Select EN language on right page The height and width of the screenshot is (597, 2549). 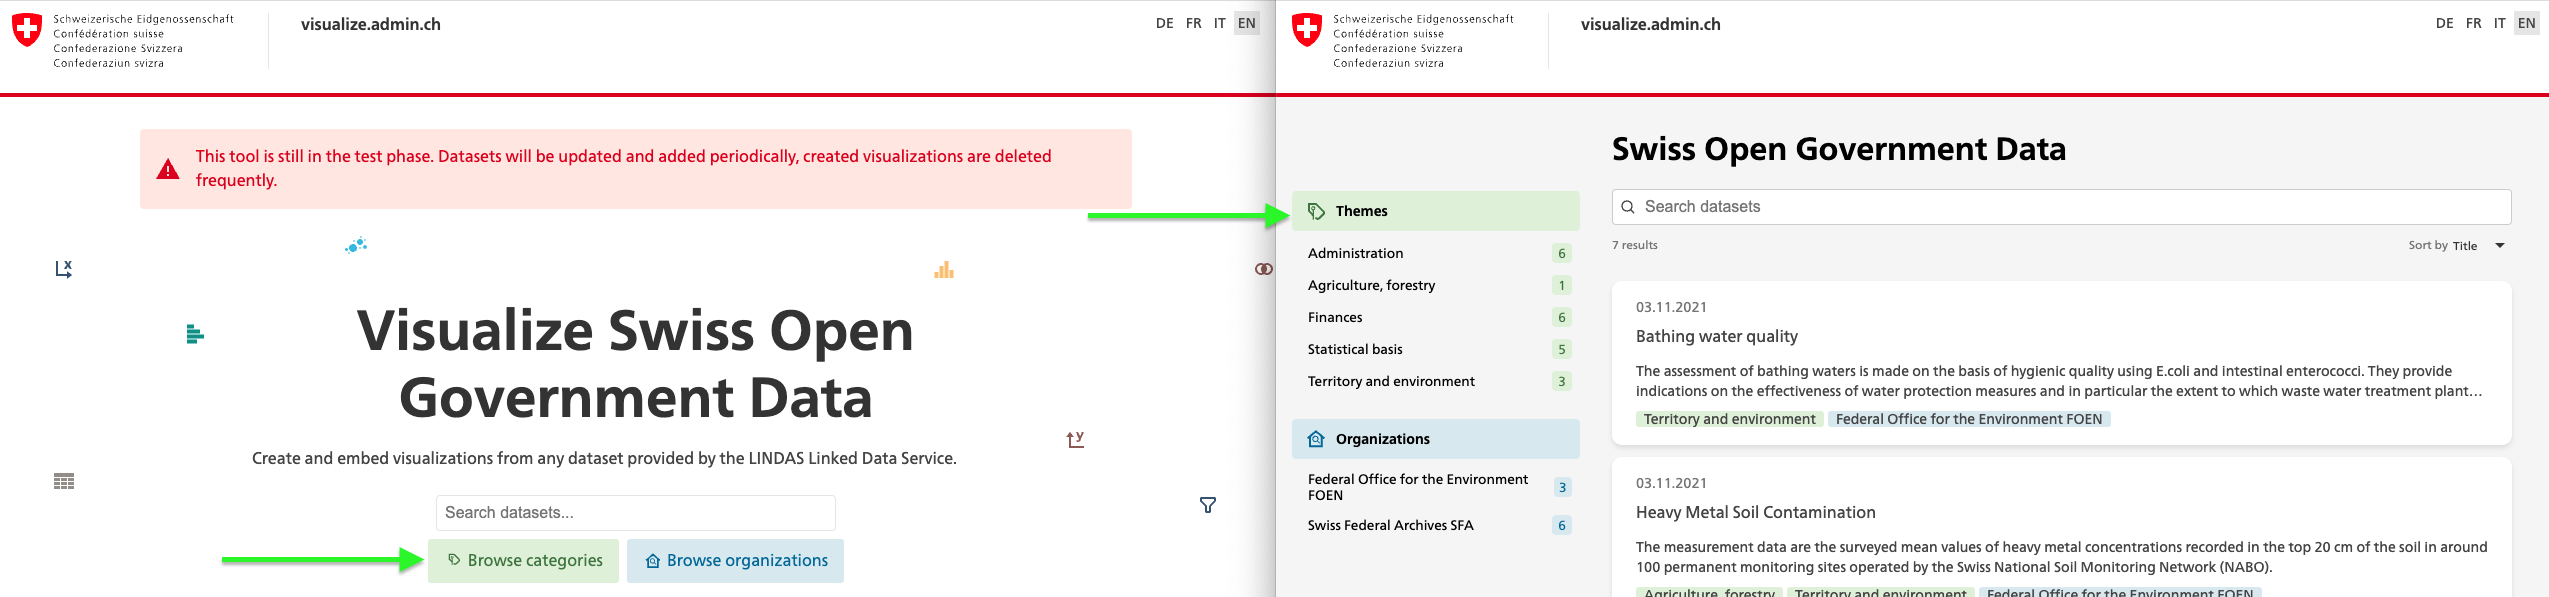[2527, 23]
